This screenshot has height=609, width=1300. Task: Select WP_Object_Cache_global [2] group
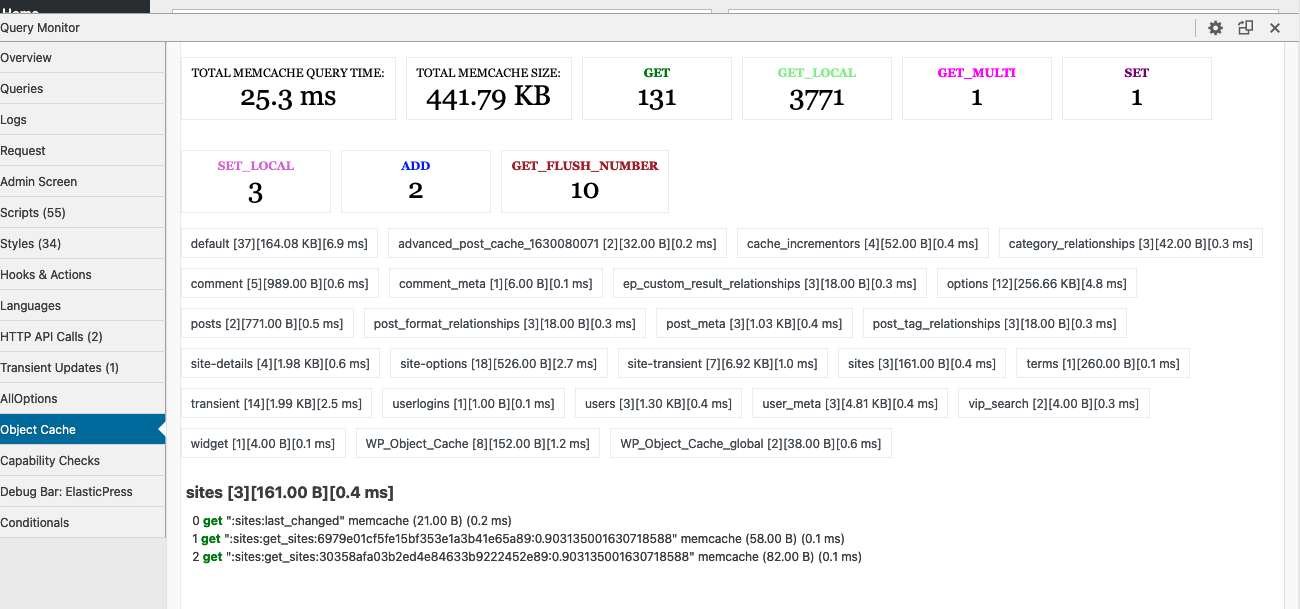tap(751, 443)
